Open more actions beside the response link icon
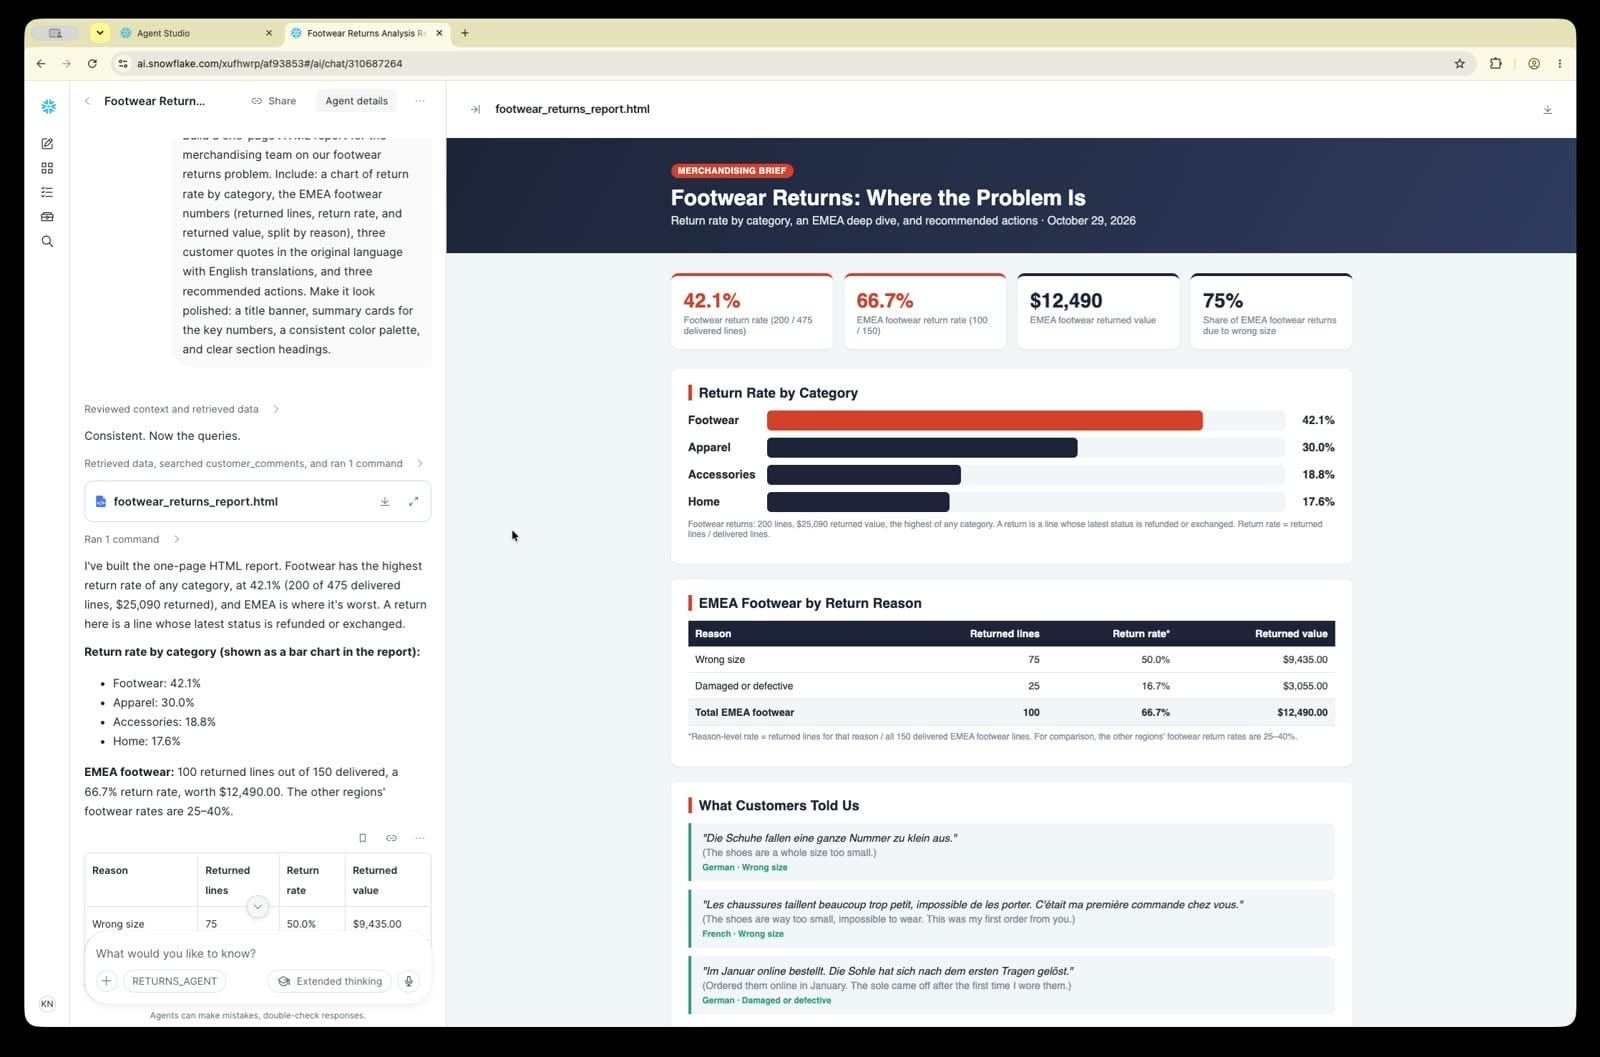1600x1057 pixels. [420, 838]
